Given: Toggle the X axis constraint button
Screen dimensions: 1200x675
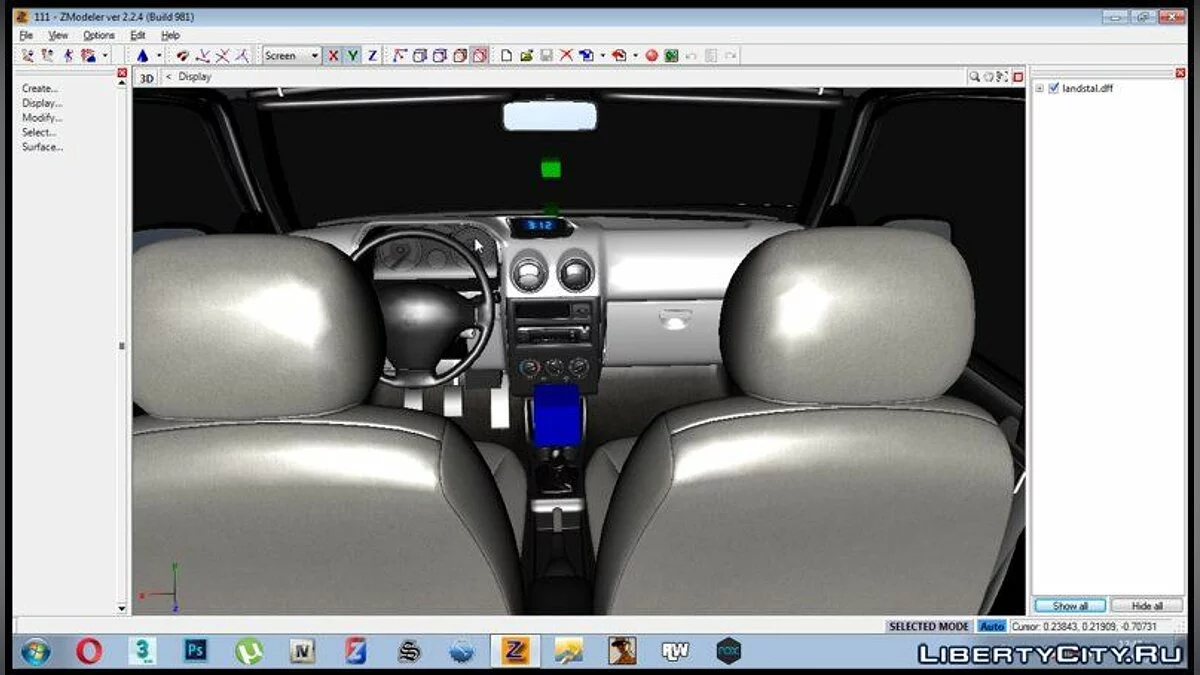Looking at the screenshot, I should point(334,56).
